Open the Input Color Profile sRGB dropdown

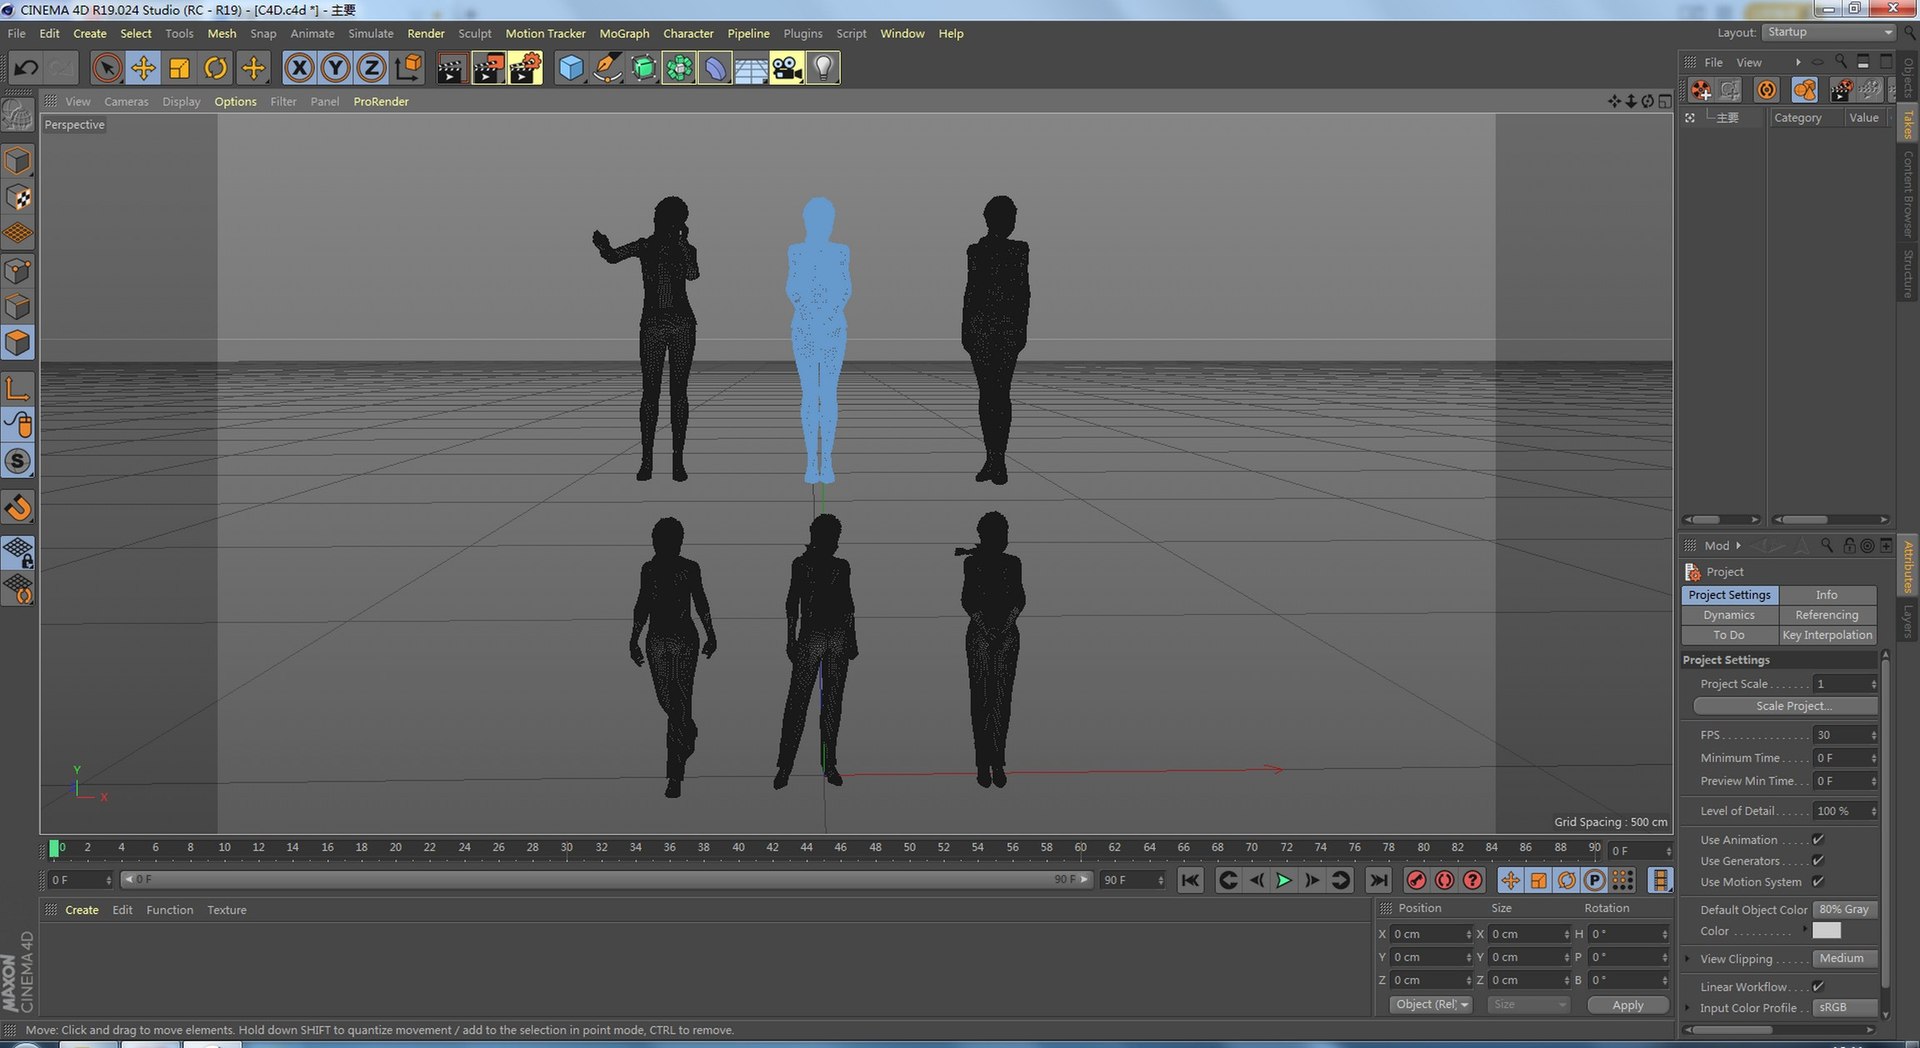tap(1845, 1008)
